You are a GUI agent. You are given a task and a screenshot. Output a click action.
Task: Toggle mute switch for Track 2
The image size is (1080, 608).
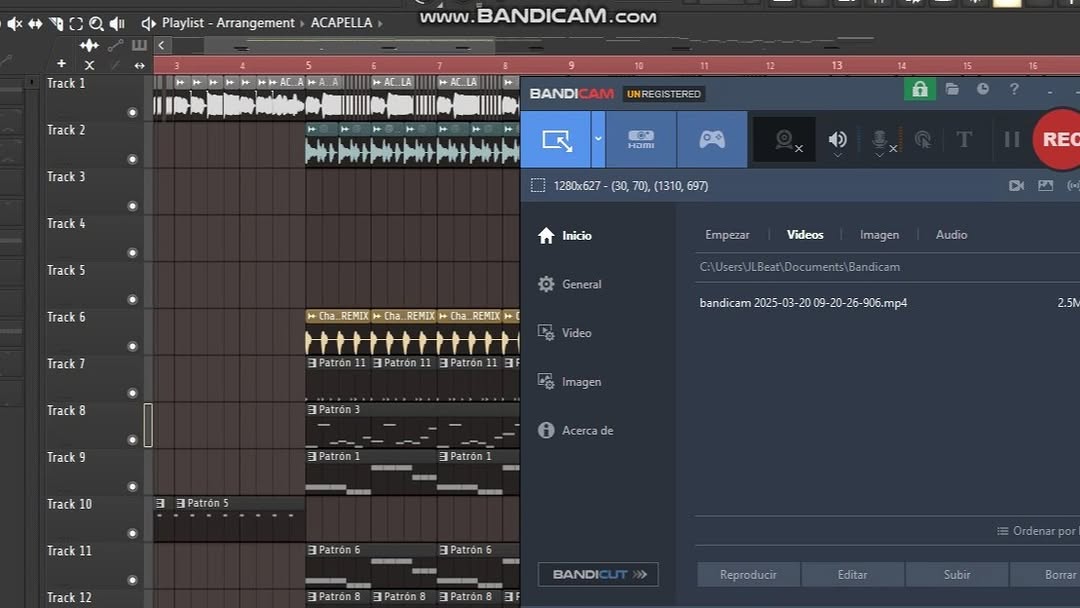132,159
